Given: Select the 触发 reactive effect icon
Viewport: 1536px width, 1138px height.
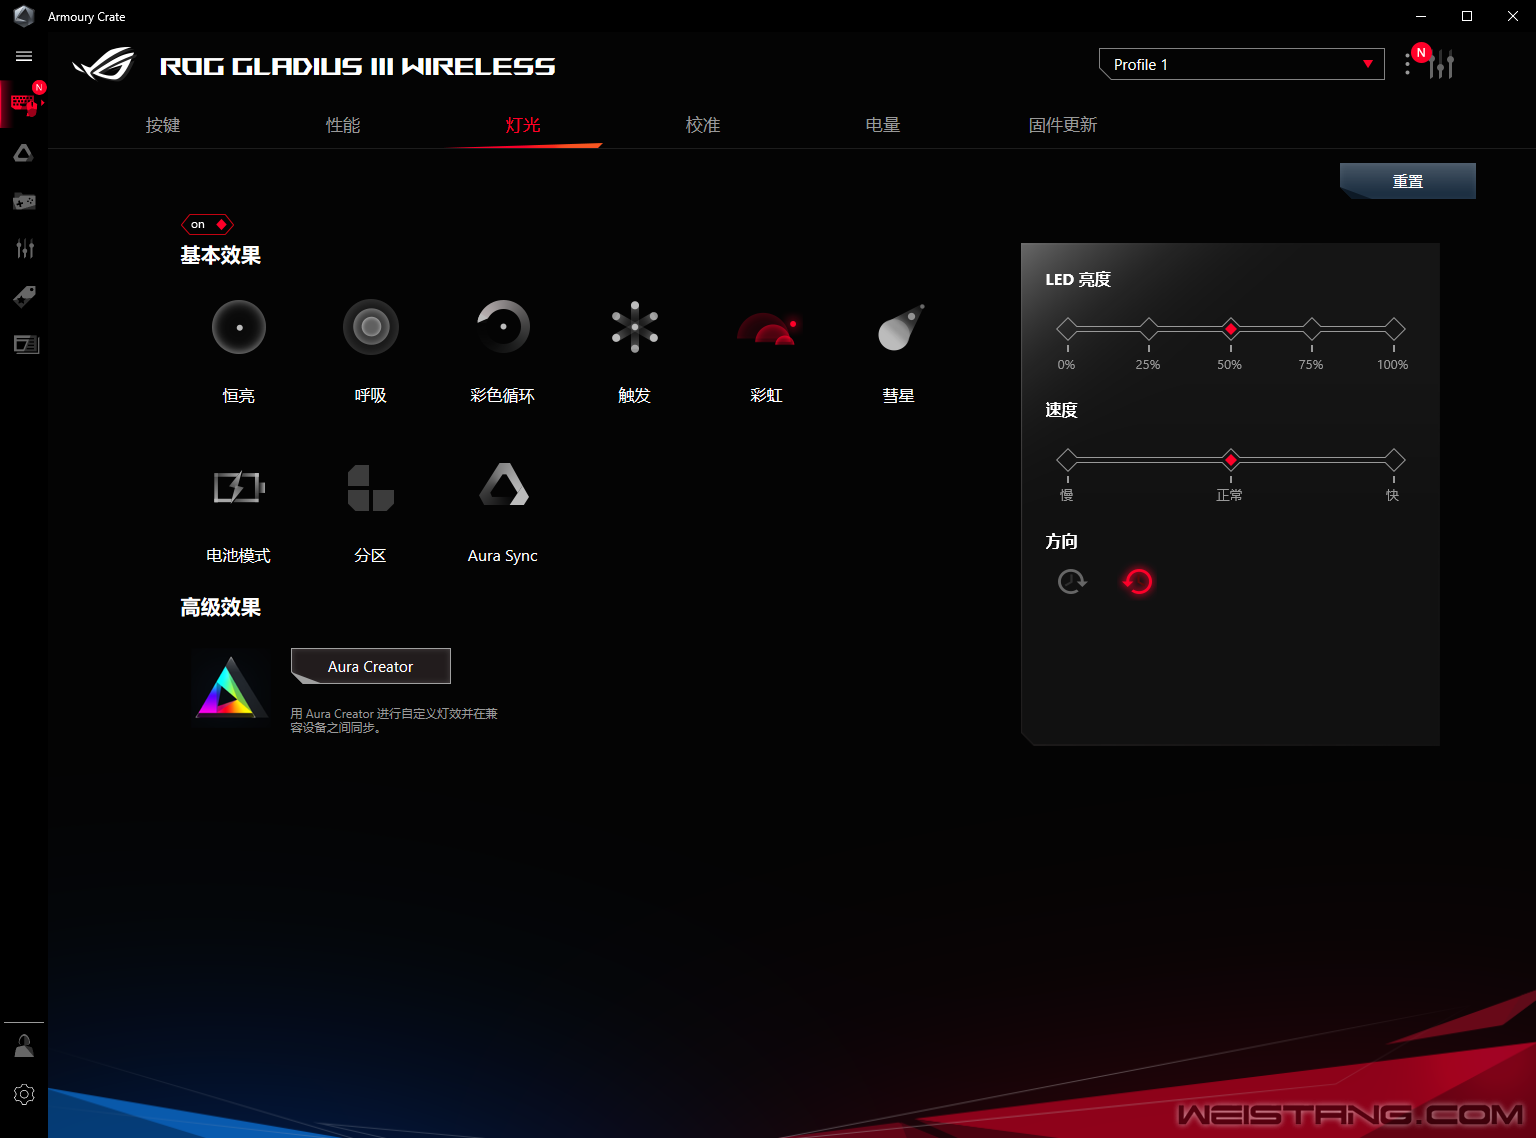Looking at the screenshot, I should pos(635,327).
